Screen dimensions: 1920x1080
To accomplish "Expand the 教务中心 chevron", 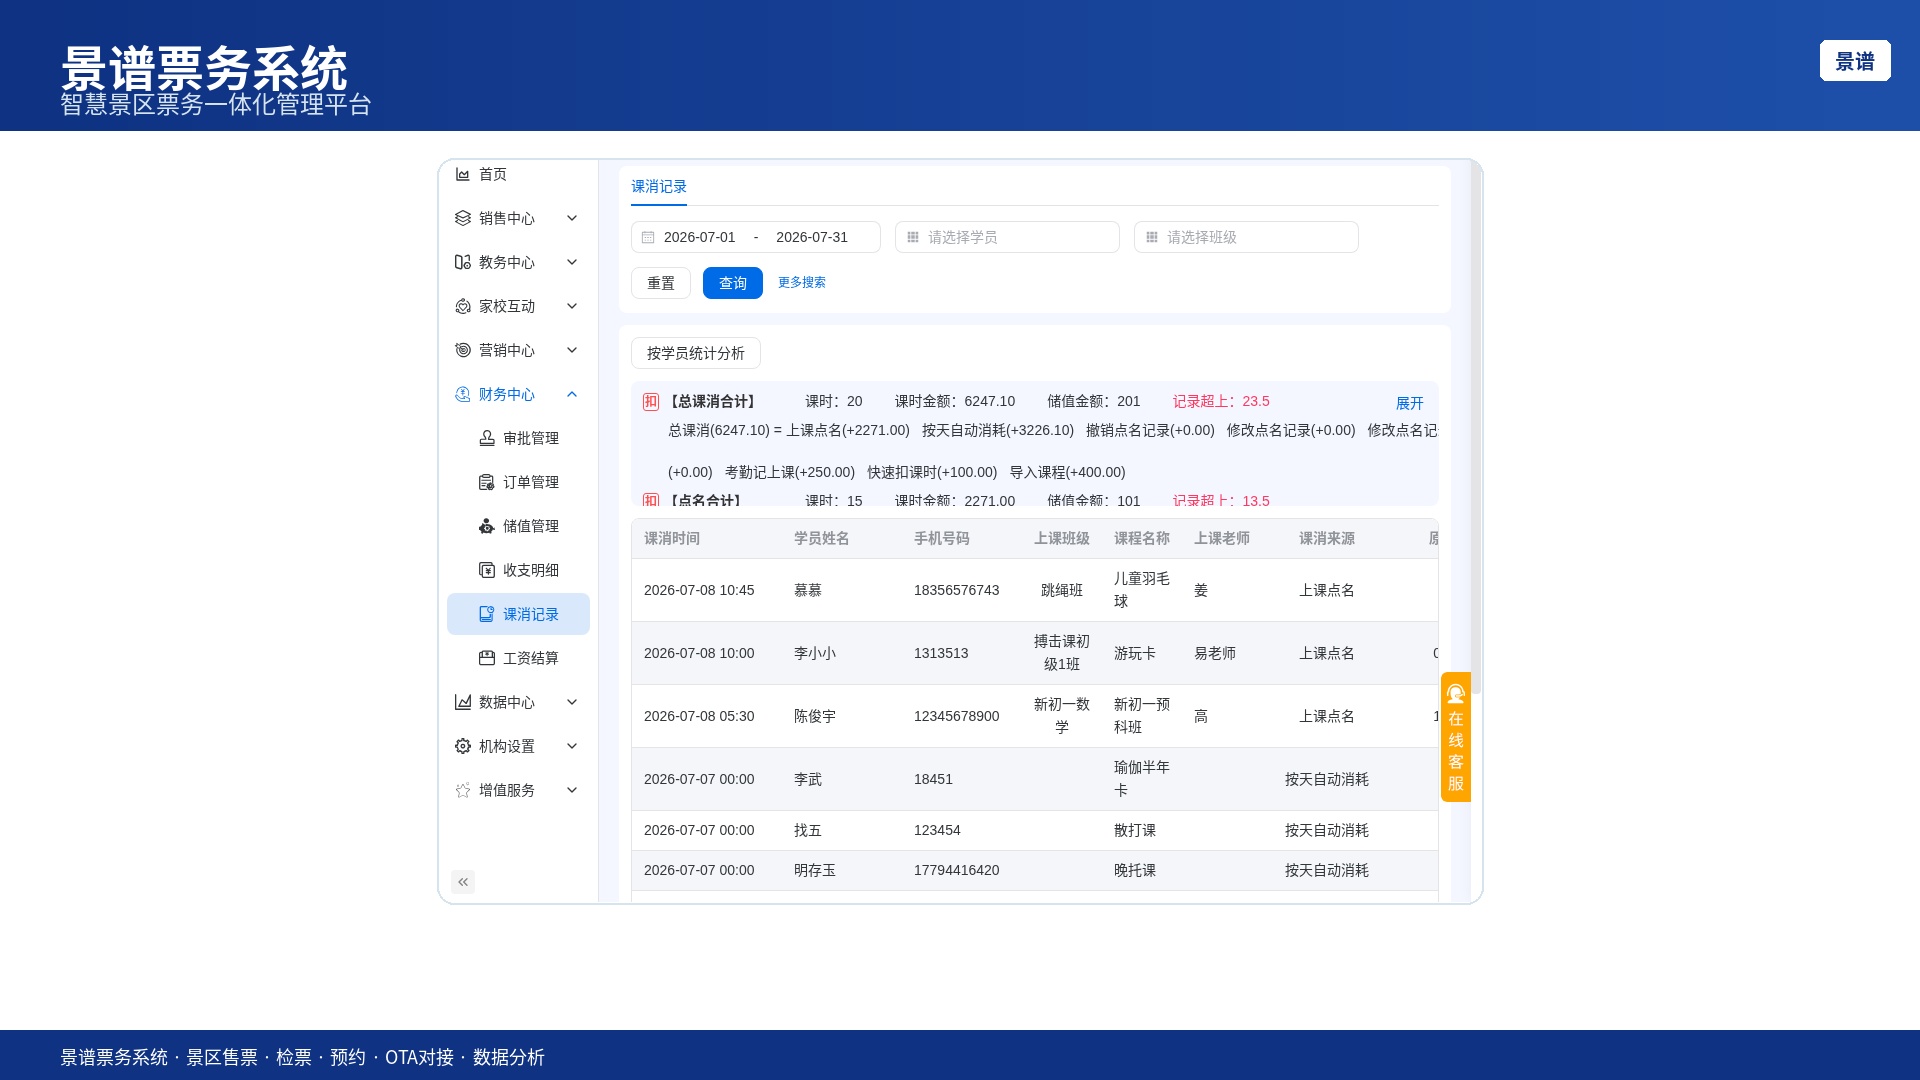I will [x=572, y=262].
